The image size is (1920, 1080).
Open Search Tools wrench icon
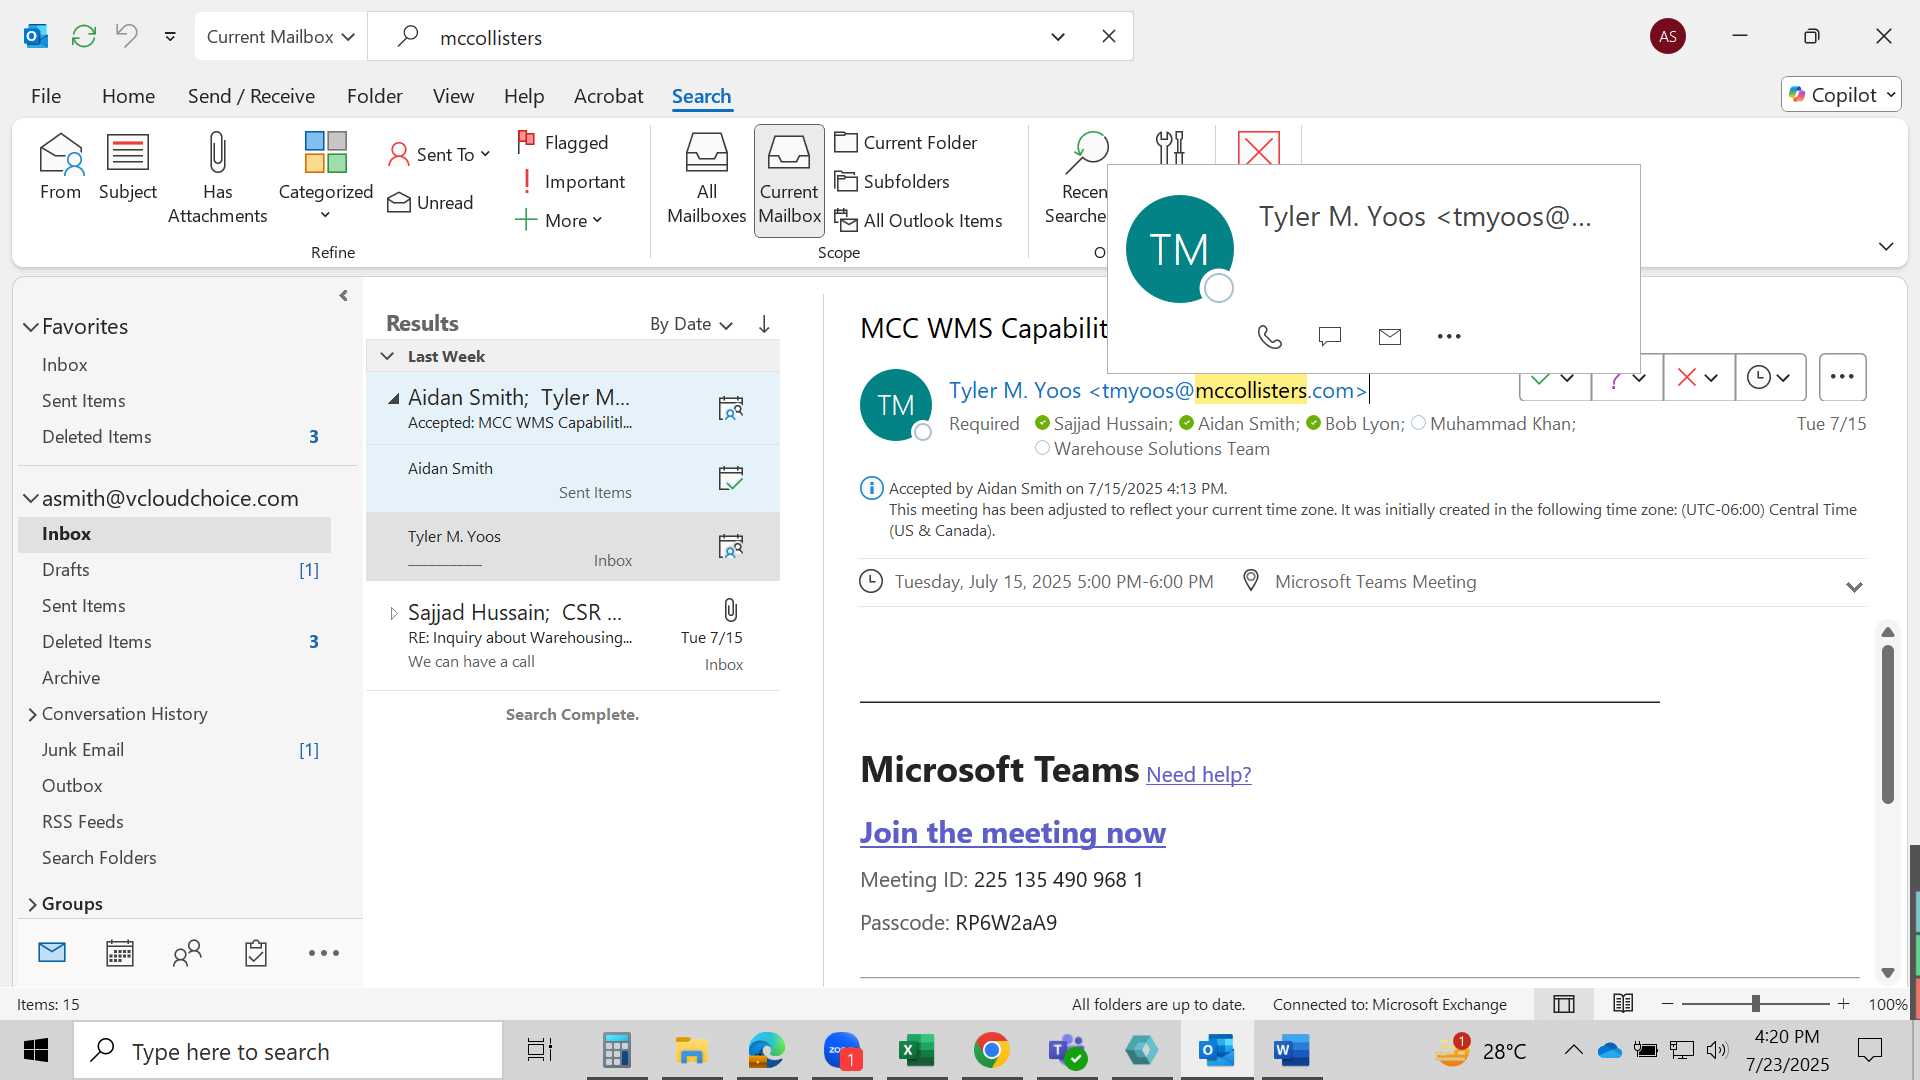[1169, 147]
